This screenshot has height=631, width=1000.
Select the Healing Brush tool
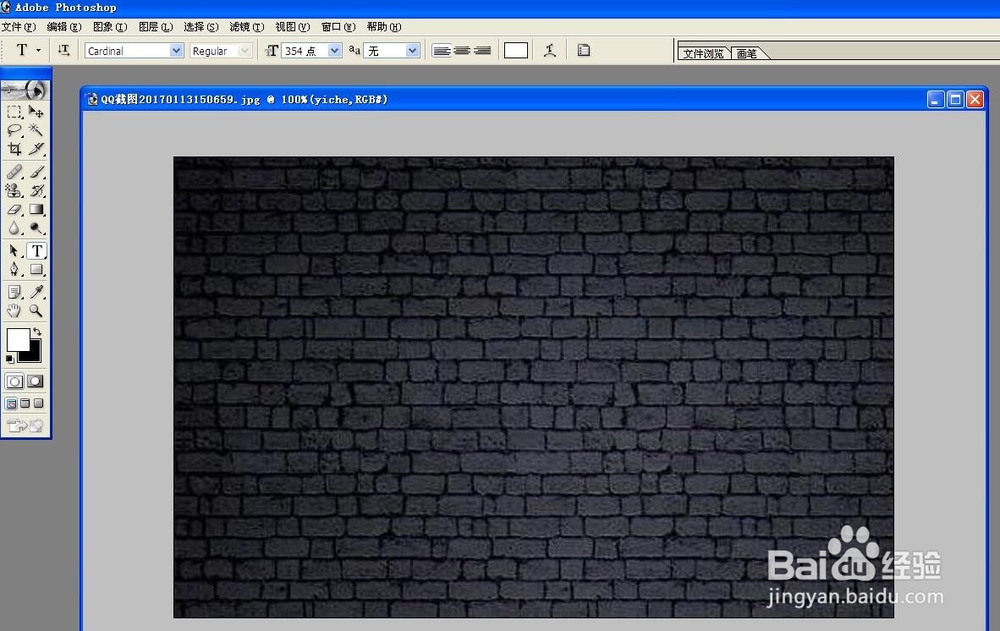pyautogui.click(x=14, y=172)
